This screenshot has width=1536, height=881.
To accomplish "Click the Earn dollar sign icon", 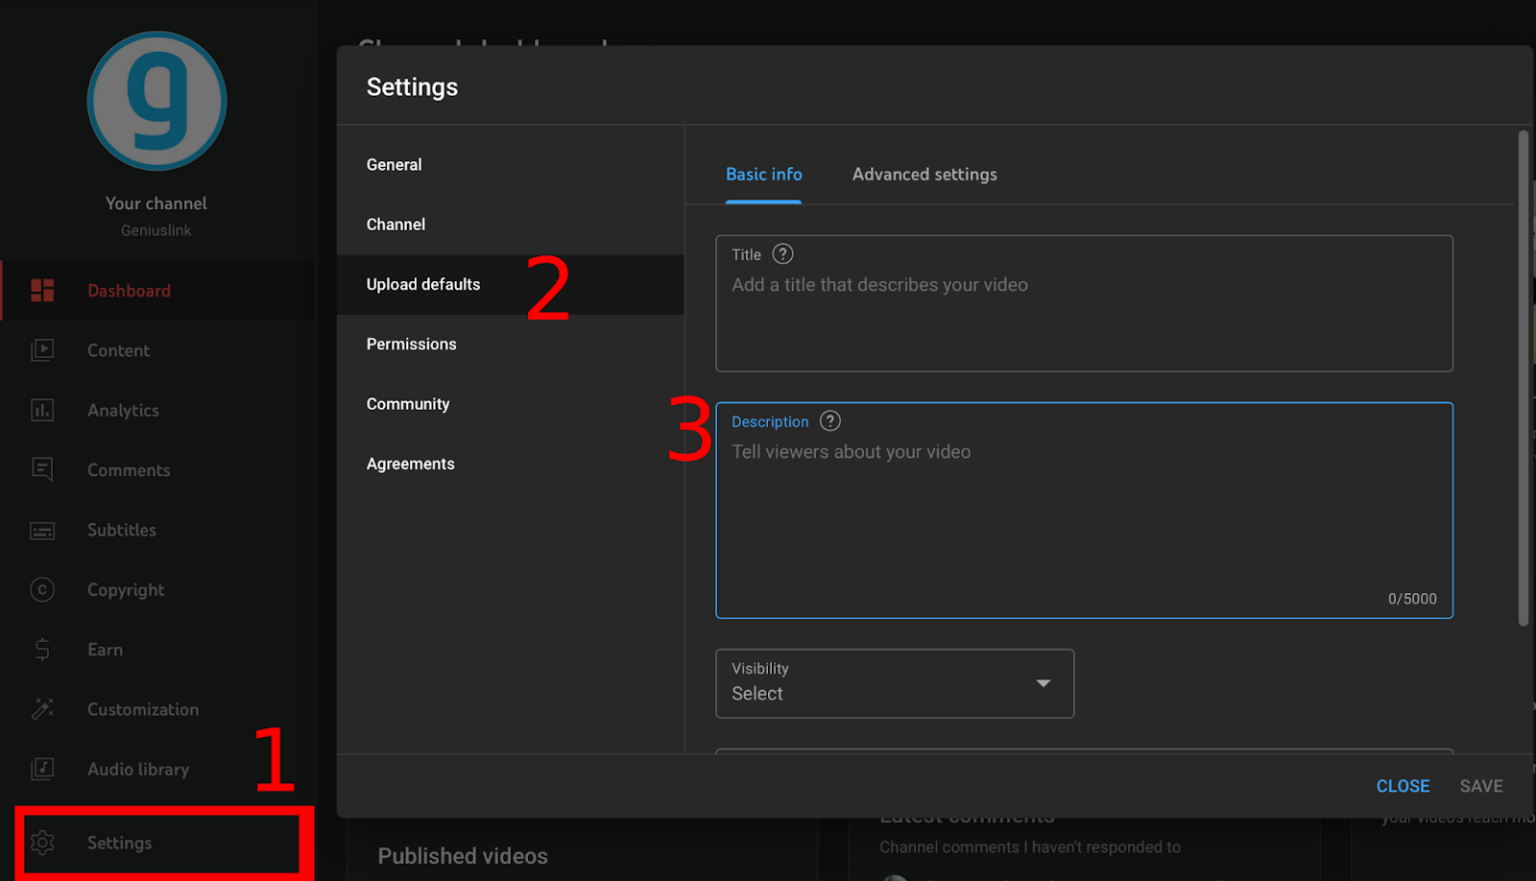I will pyautogui.click(x=42, y=650).
